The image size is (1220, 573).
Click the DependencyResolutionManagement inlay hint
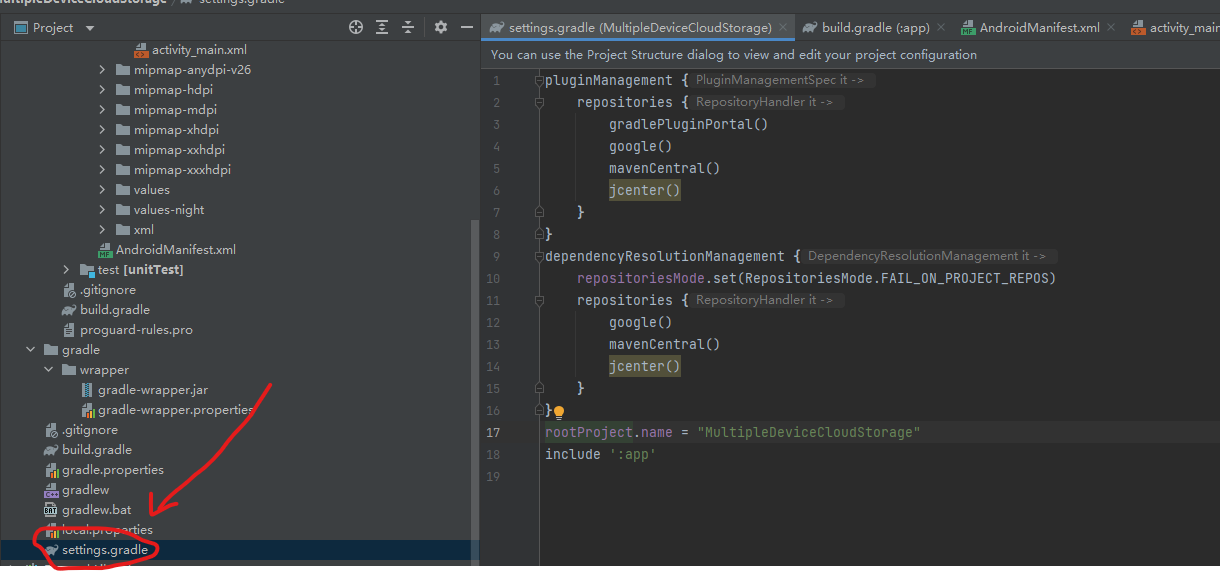click(928, 256)
